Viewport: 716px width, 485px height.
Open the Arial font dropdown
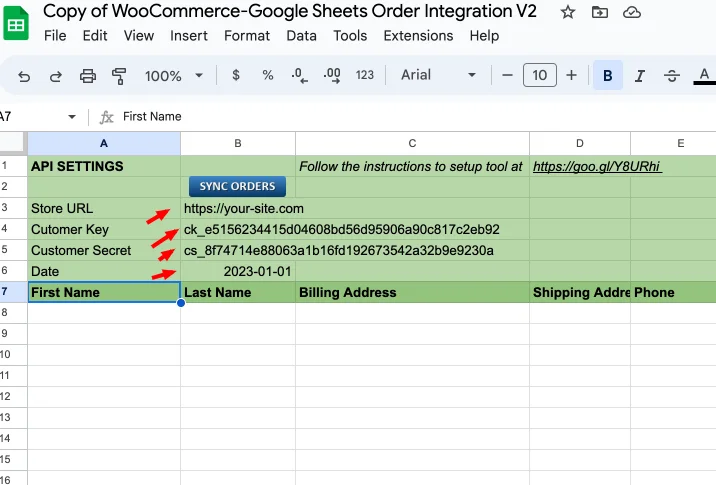click(x=438, y=75)
